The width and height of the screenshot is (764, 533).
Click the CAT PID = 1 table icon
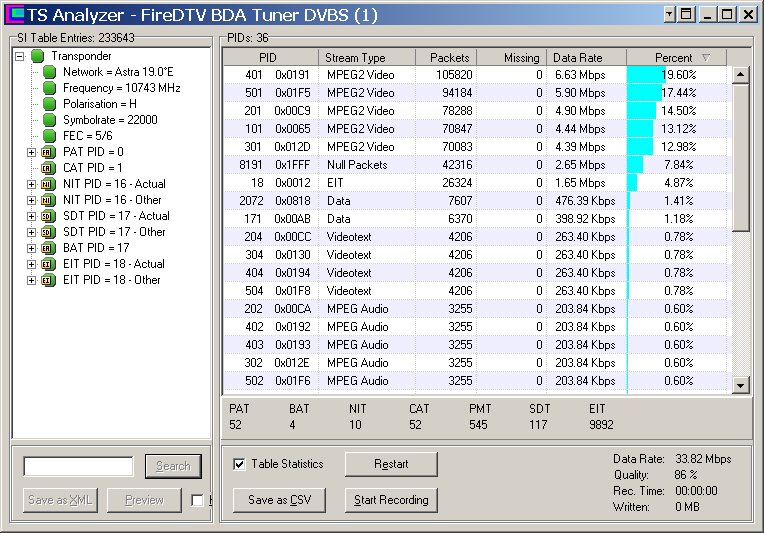pyautogui.click(x=47, y=168)
